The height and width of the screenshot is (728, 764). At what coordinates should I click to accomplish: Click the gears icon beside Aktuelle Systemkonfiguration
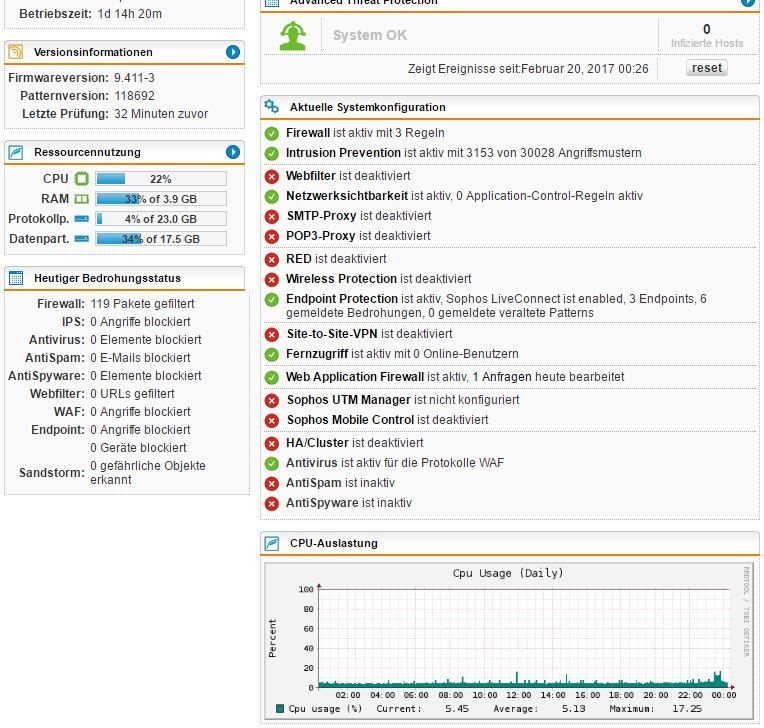coord(271,107)
